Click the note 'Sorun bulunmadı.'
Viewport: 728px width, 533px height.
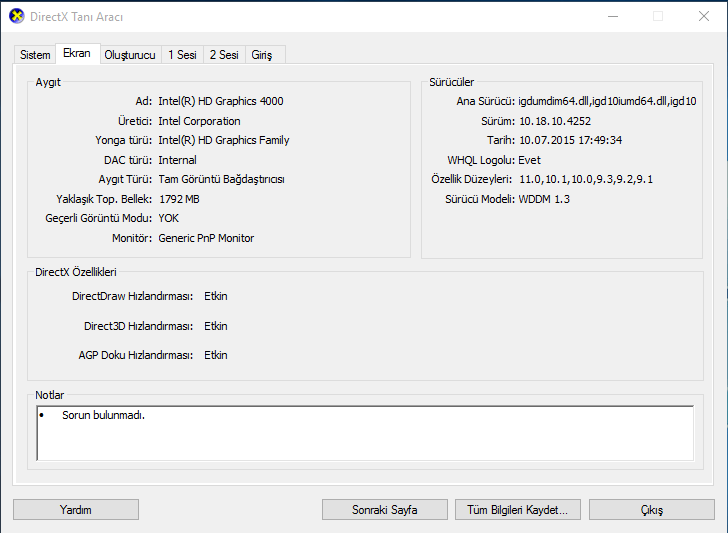104,415
